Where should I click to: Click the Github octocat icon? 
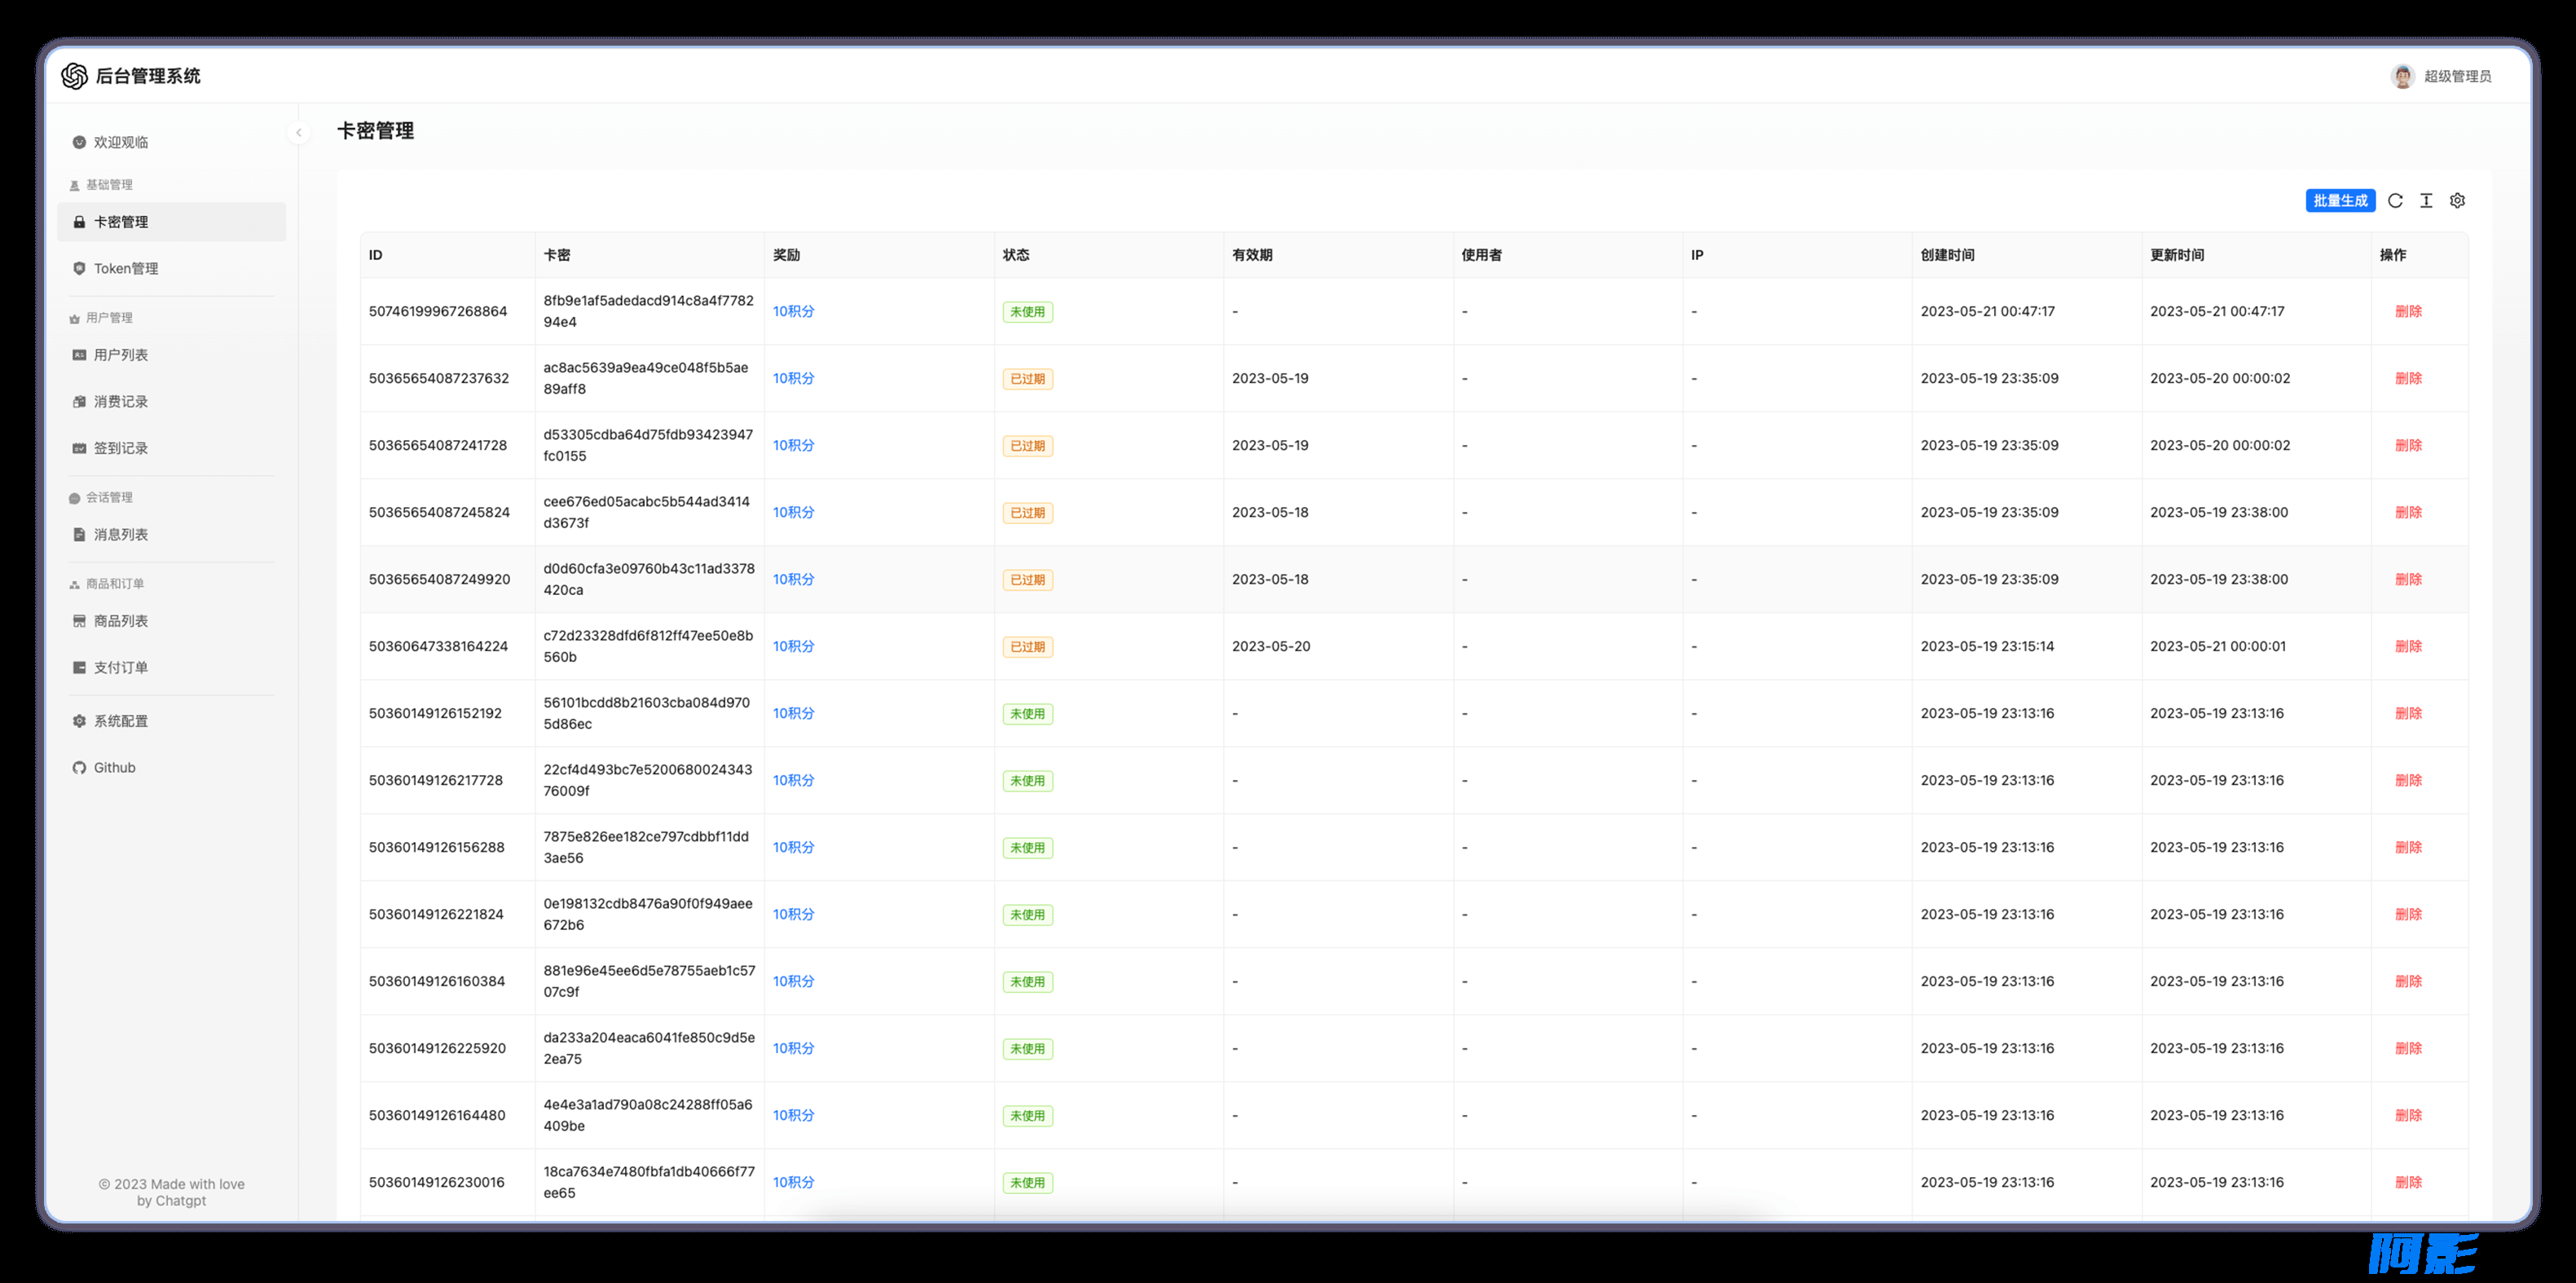point(79,767)
